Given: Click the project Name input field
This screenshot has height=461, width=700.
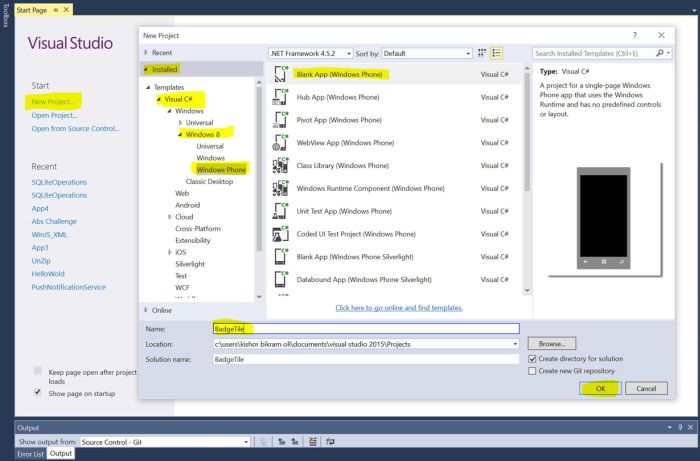Looking at the screenshot, I should [x=366, y=329].
